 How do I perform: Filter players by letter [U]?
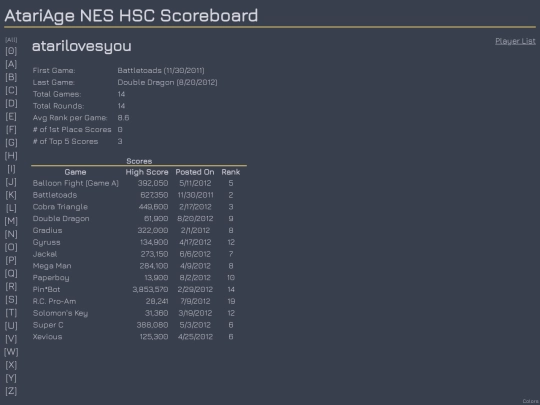pyautogui.click(x=11, y=326)
